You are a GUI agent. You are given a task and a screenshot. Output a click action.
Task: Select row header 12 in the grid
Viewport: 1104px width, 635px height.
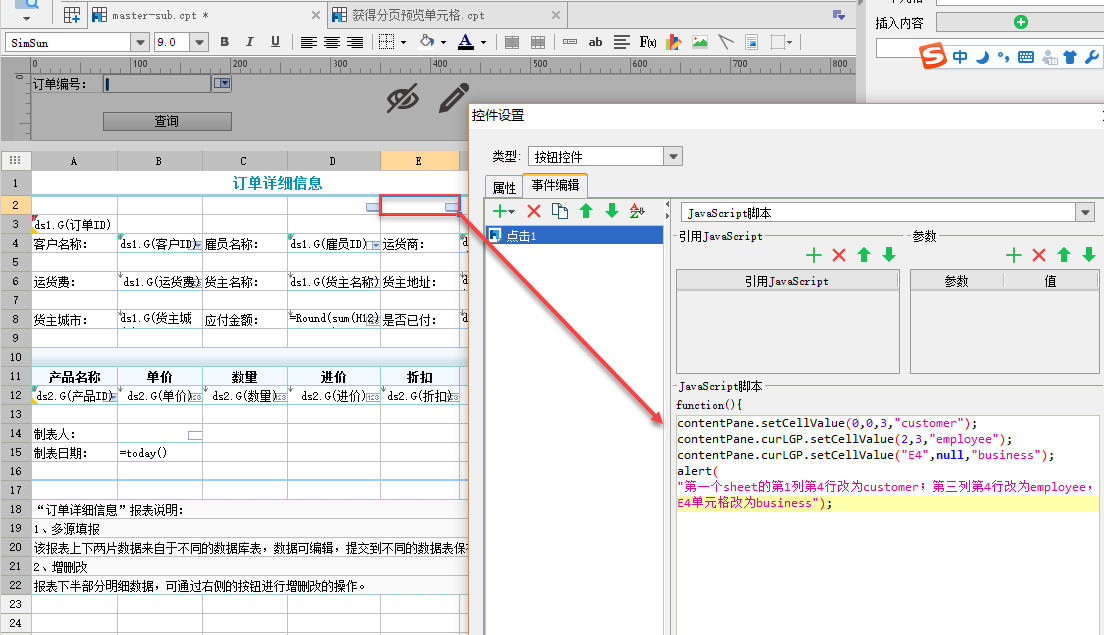(15, 396)
